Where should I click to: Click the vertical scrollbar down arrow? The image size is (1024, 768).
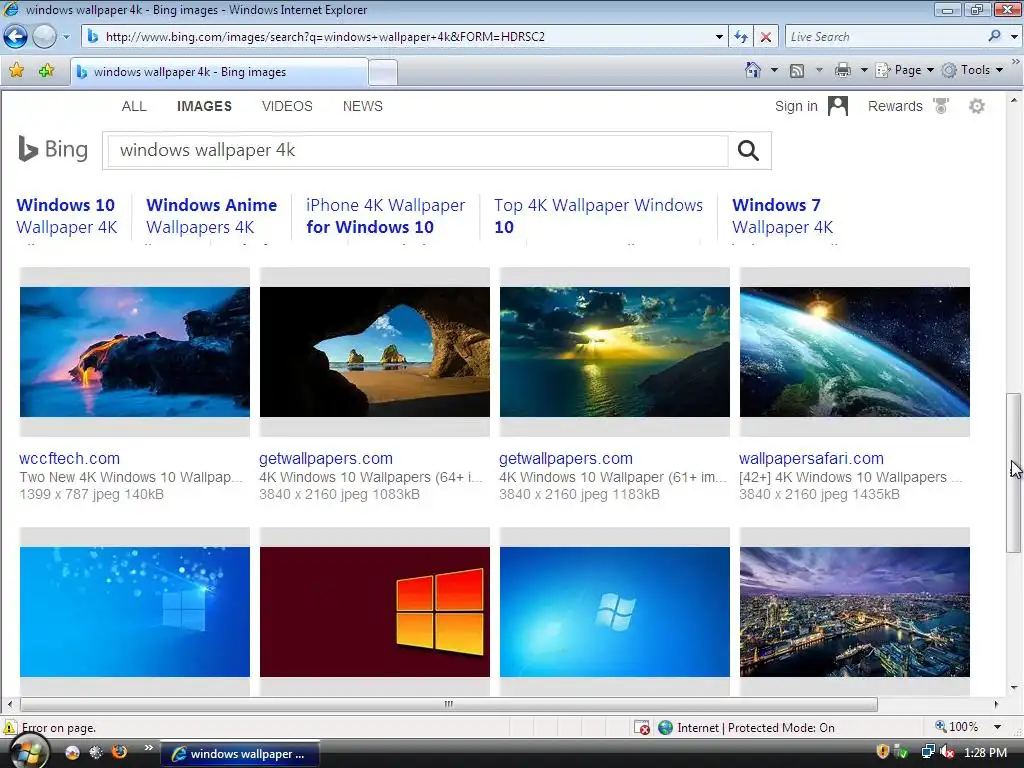pos(1014,687)
